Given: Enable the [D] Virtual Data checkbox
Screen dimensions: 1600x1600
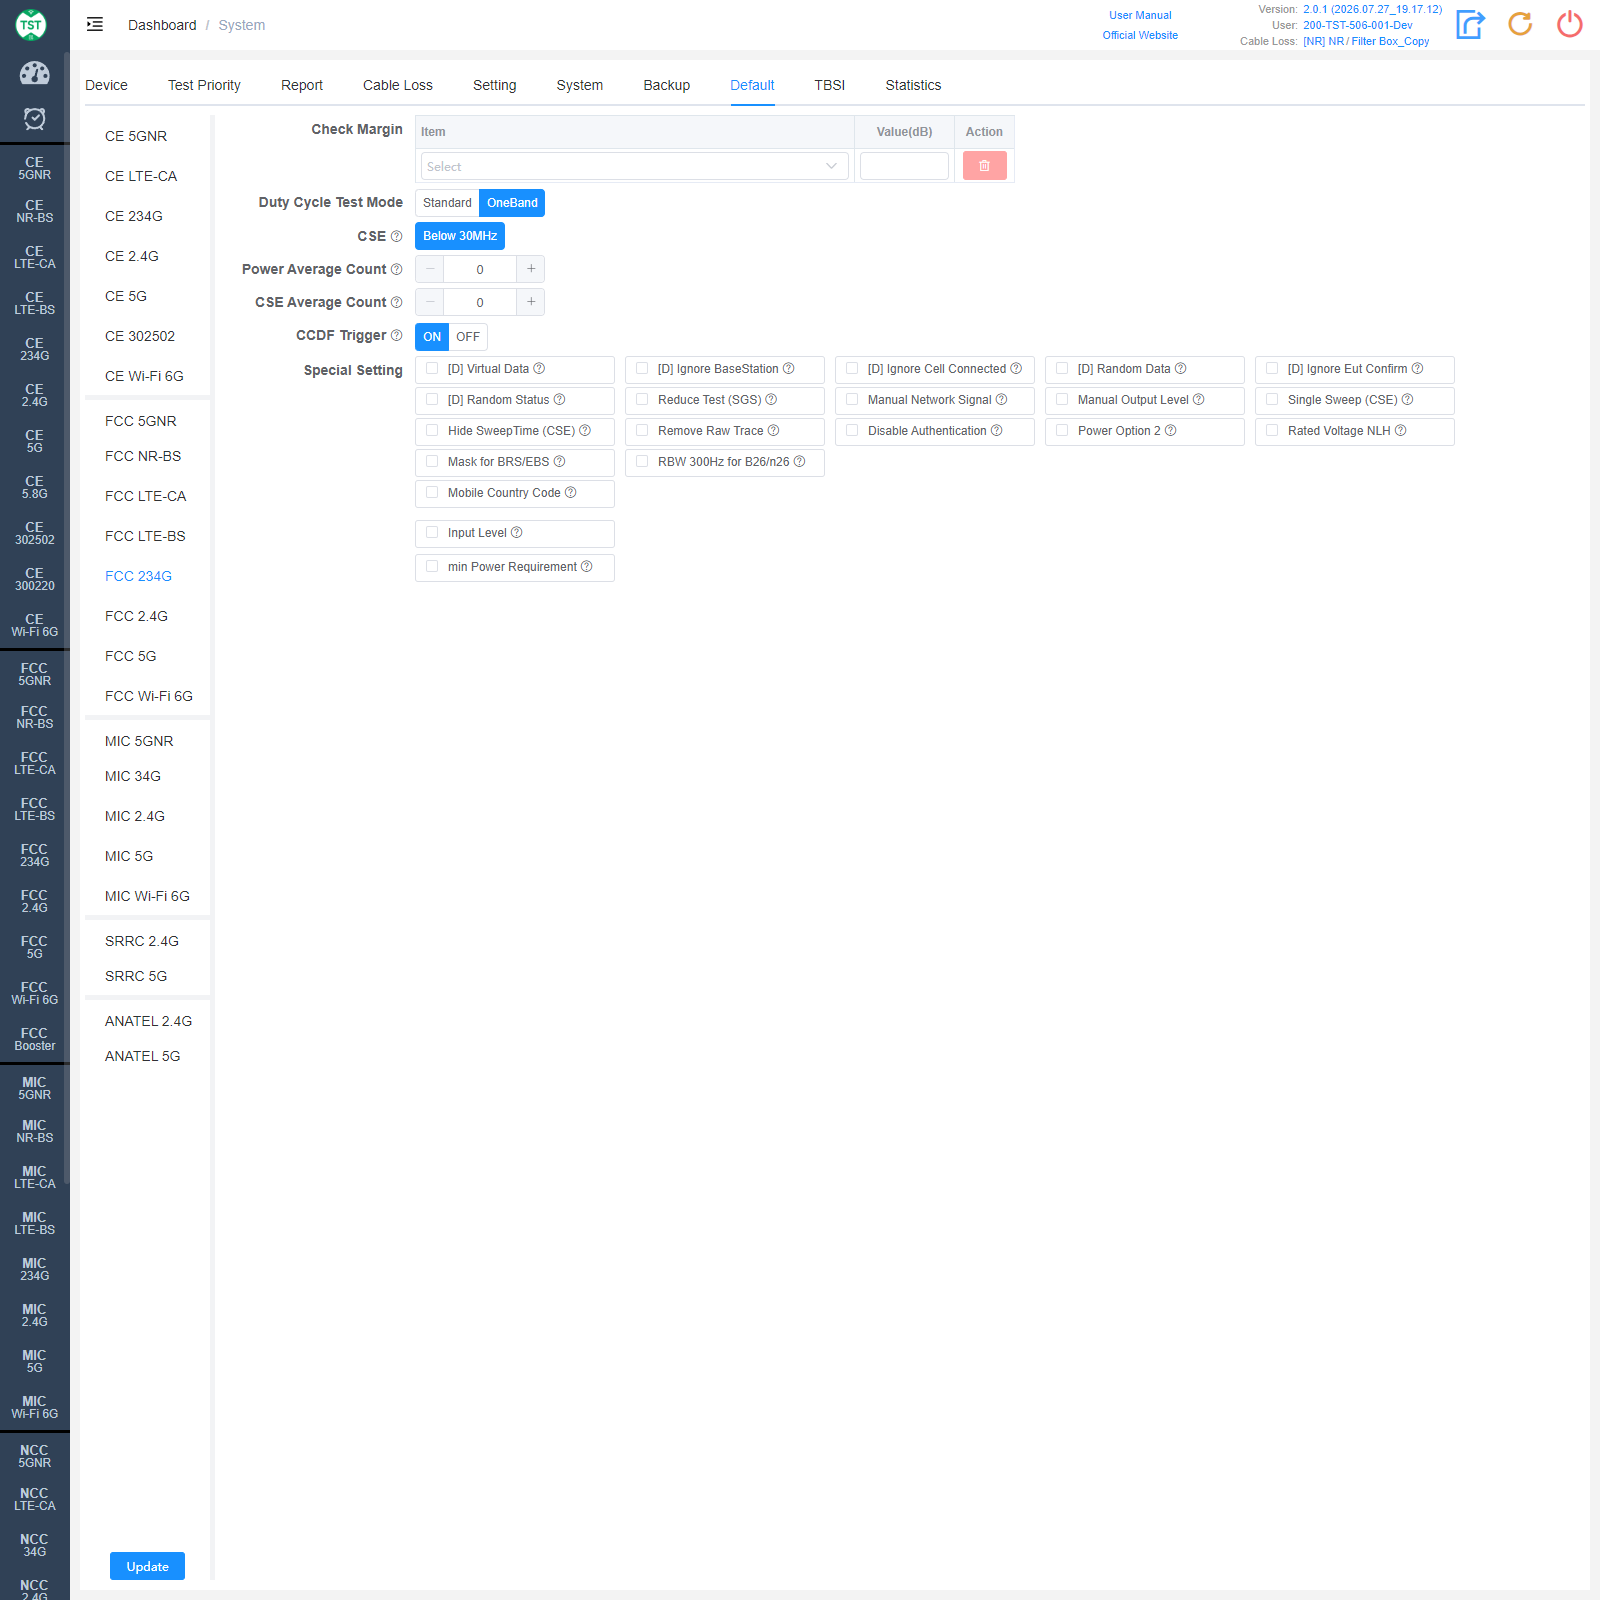Looking at the screenshot, I should (x=432, y=368).
